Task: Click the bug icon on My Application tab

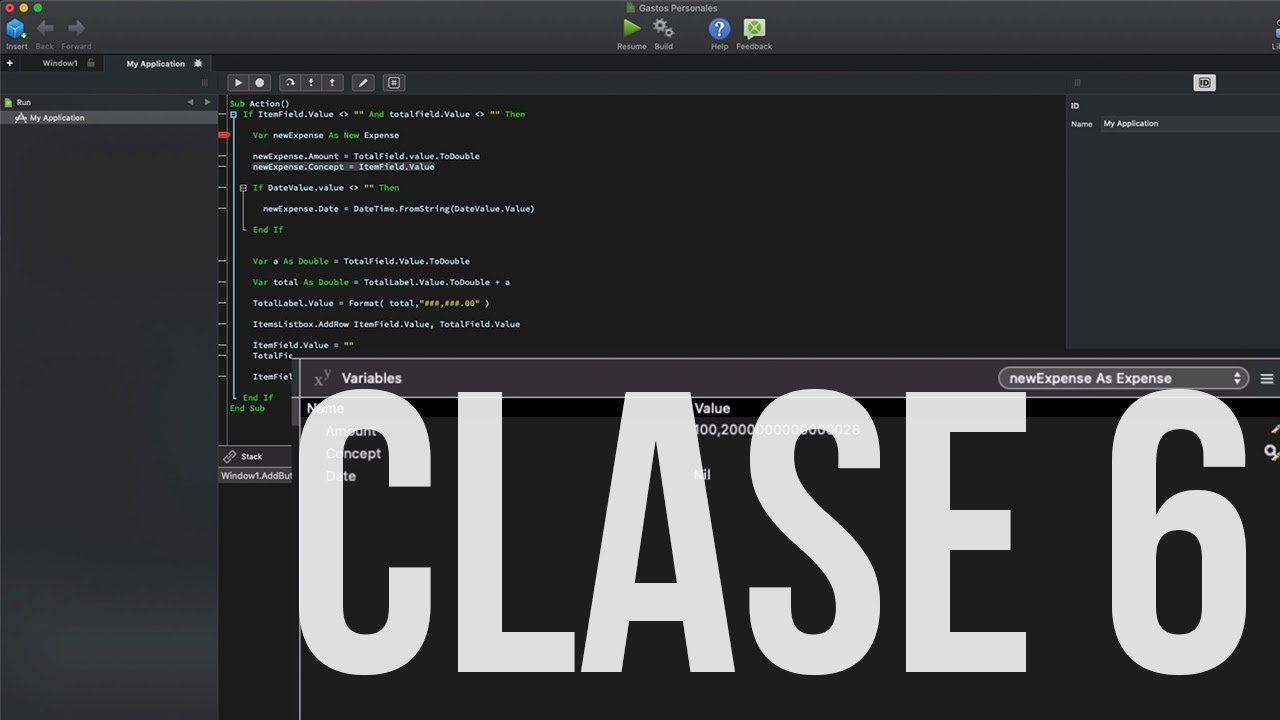Action: [x=198, y=63]
